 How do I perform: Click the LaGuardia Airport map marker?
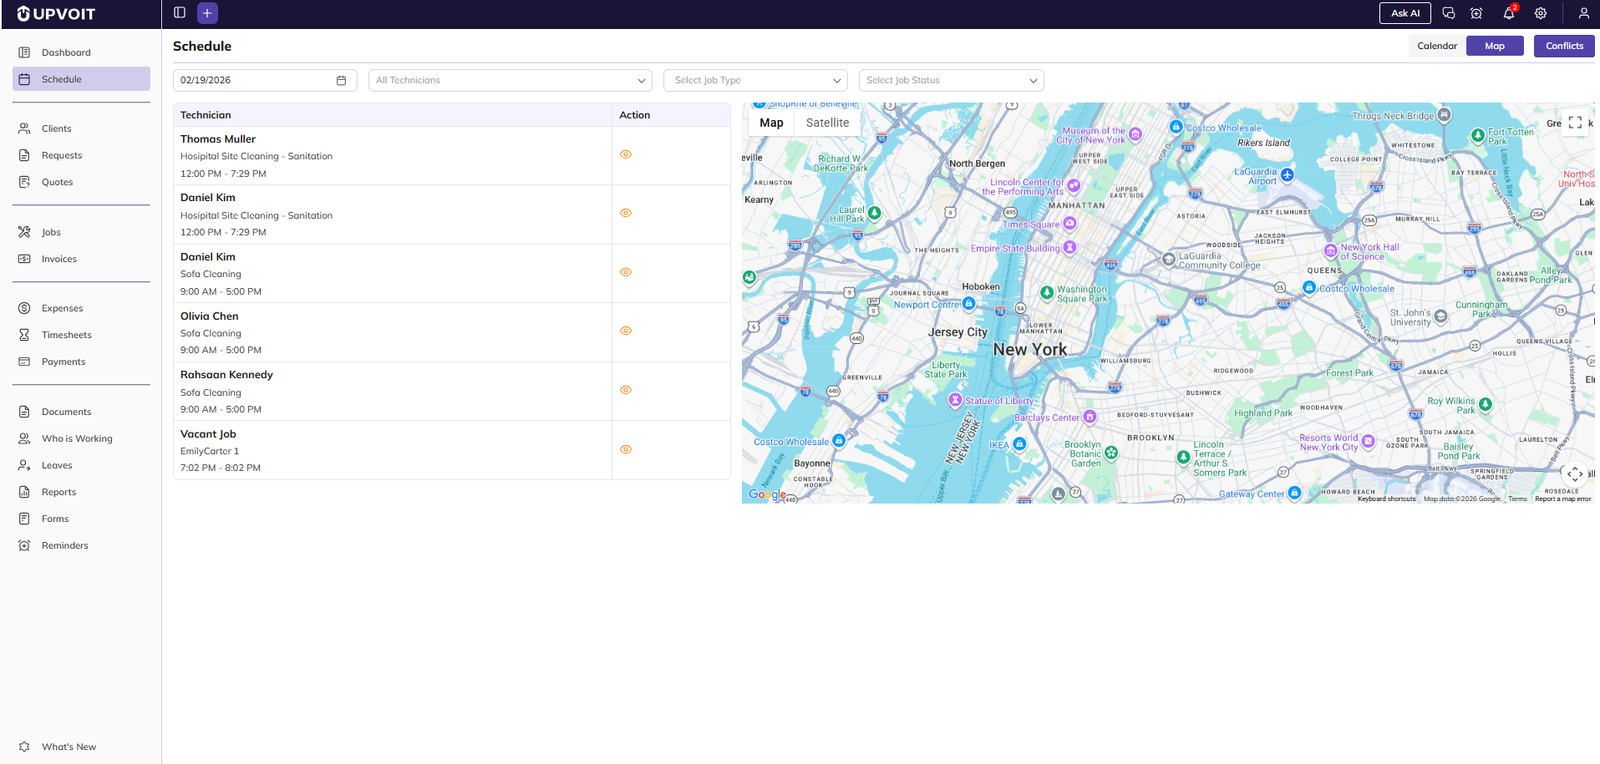coord(1287,175)
